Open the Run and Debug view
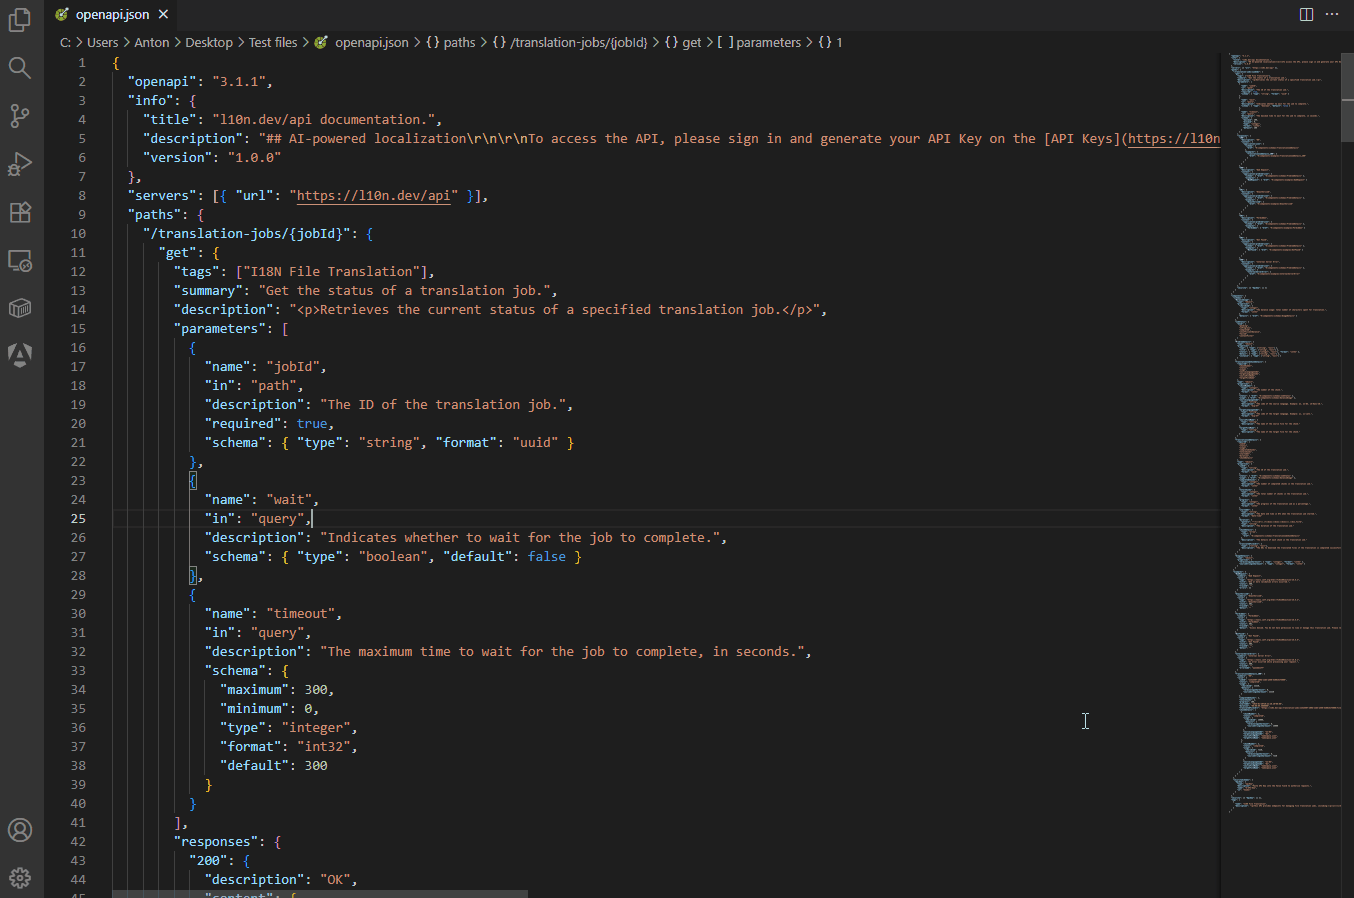Image resolution: width=1354 pixels, height=898 pixels. (x=20, y=164)
